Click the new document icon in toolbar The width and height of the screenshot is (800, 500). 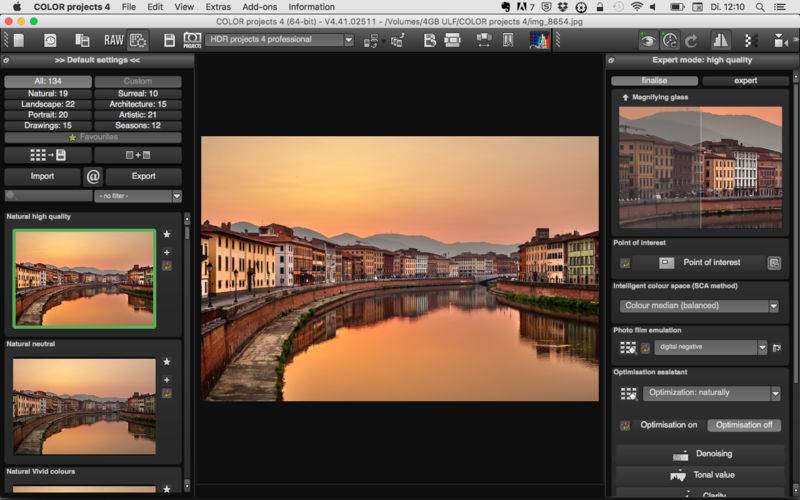click(19, 40)
